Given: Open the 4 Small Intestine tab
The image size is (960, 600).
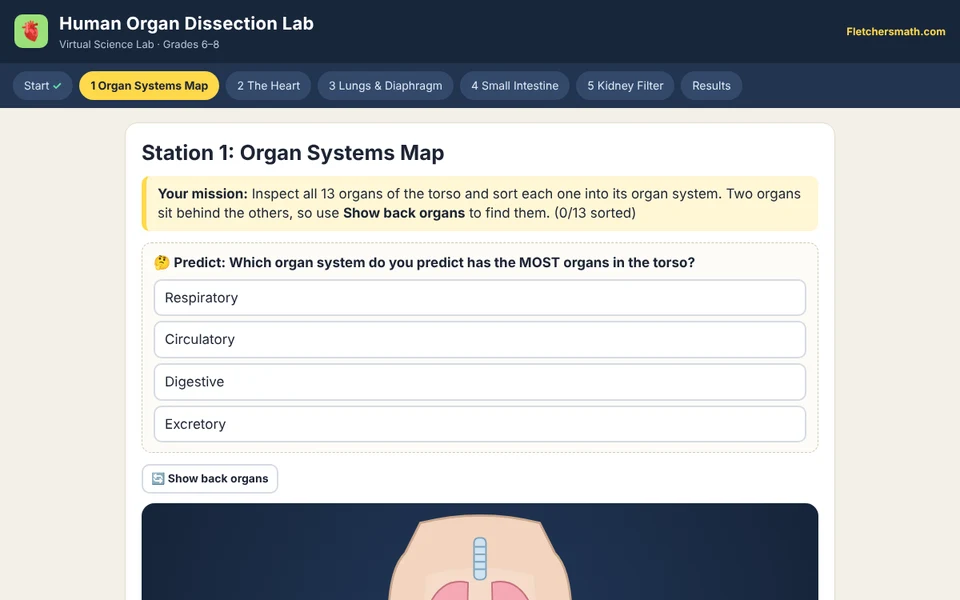Looking at the screenshot, I should pyautogui.click(x=514, y=86).
